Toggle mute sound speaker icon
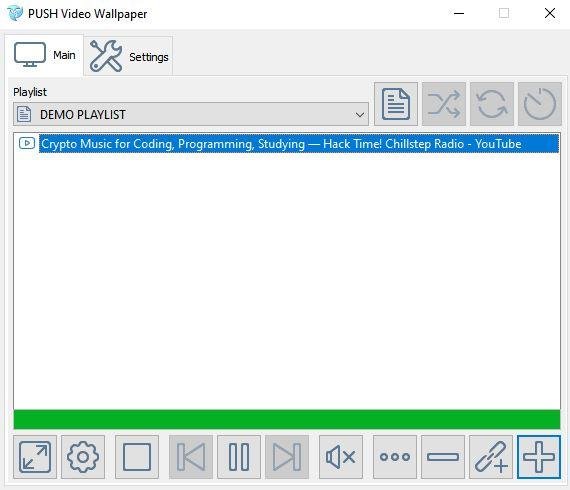Image resolution: width=570 pixels, height=490 pixels. point(341,457)
